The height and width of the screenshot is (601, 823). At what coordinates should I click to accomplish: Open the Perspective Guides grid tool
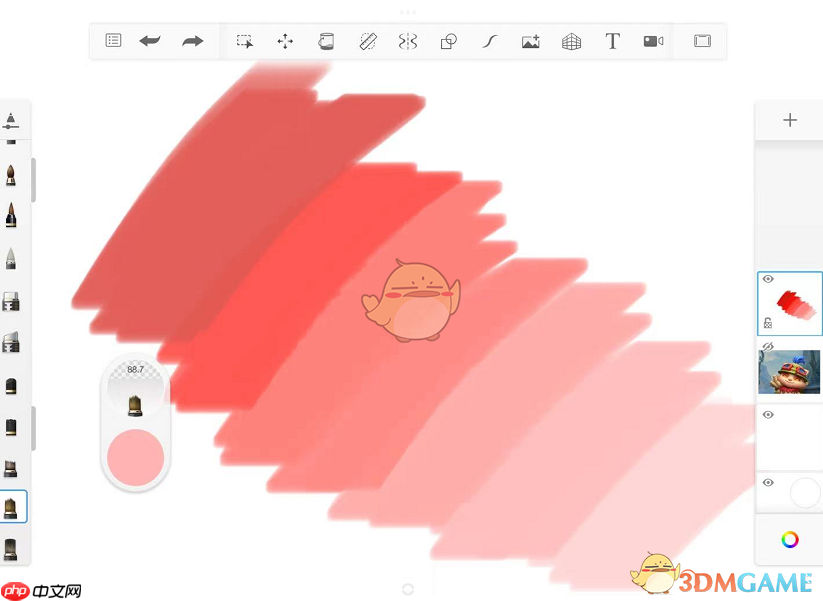[571, 41]
